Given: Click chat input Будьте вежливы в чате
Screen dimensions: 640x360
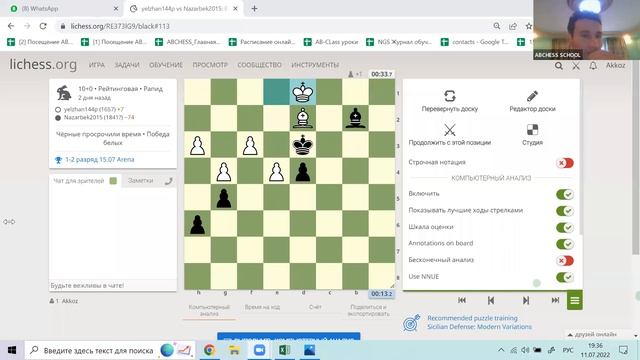Looking at the screenshot, I should 113,285.
